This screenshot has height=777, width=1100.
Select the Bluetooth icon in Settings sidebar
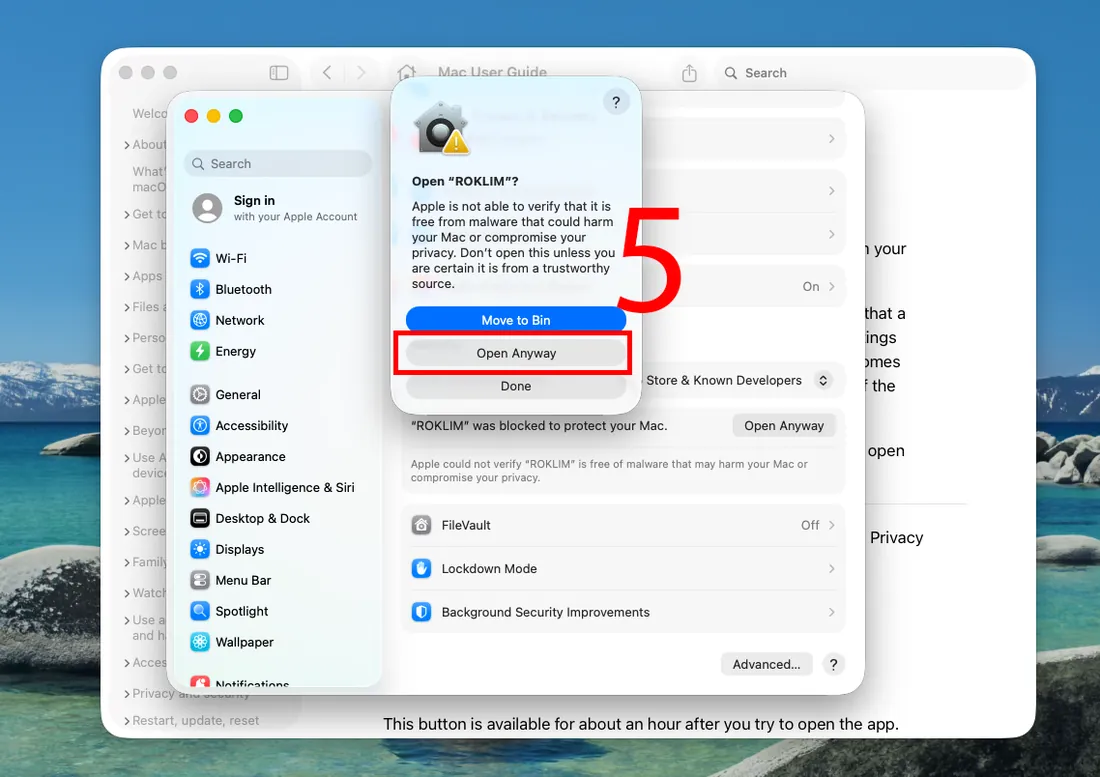pos(200,289)
